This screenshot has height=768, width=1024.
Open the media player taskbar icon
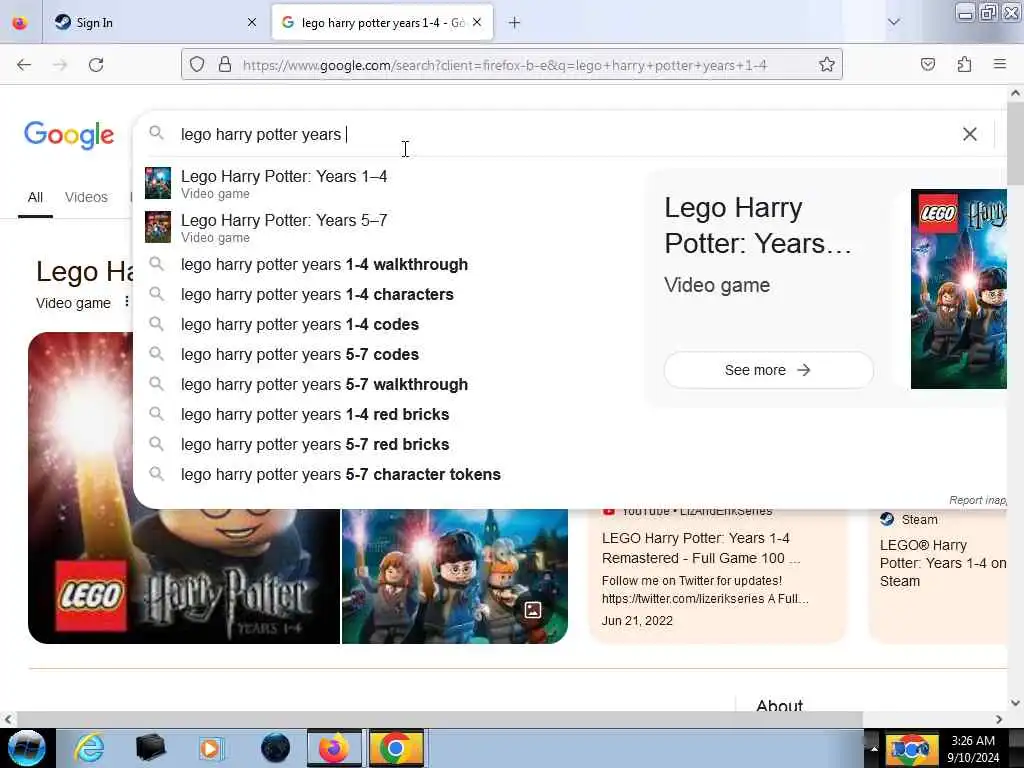click(x=211, y=748)
